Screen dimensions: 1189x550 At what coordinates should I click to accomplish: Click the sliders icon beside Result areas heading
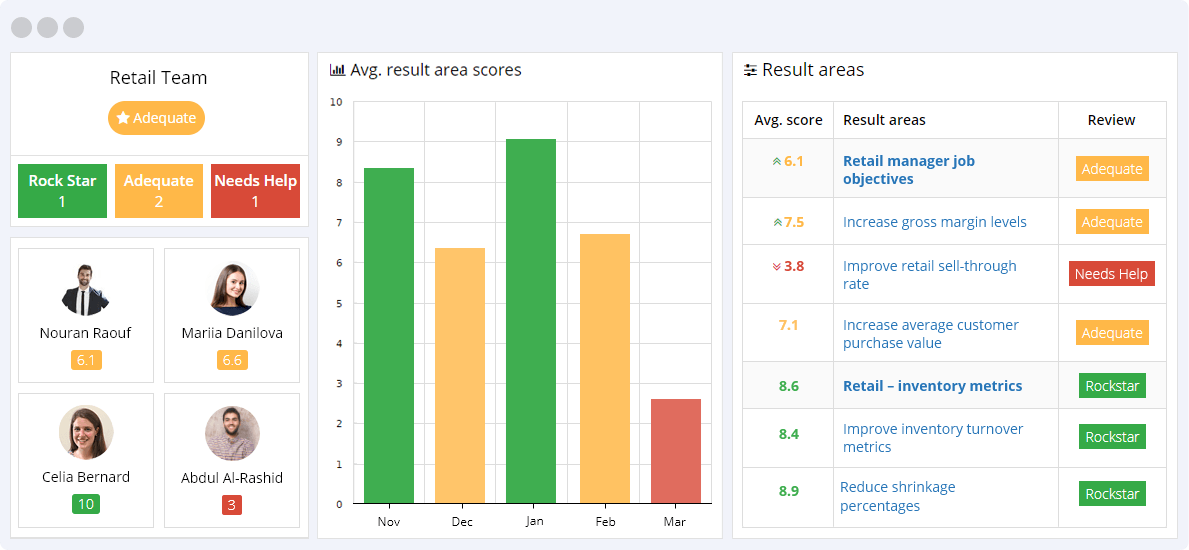(x=751, y=71)
